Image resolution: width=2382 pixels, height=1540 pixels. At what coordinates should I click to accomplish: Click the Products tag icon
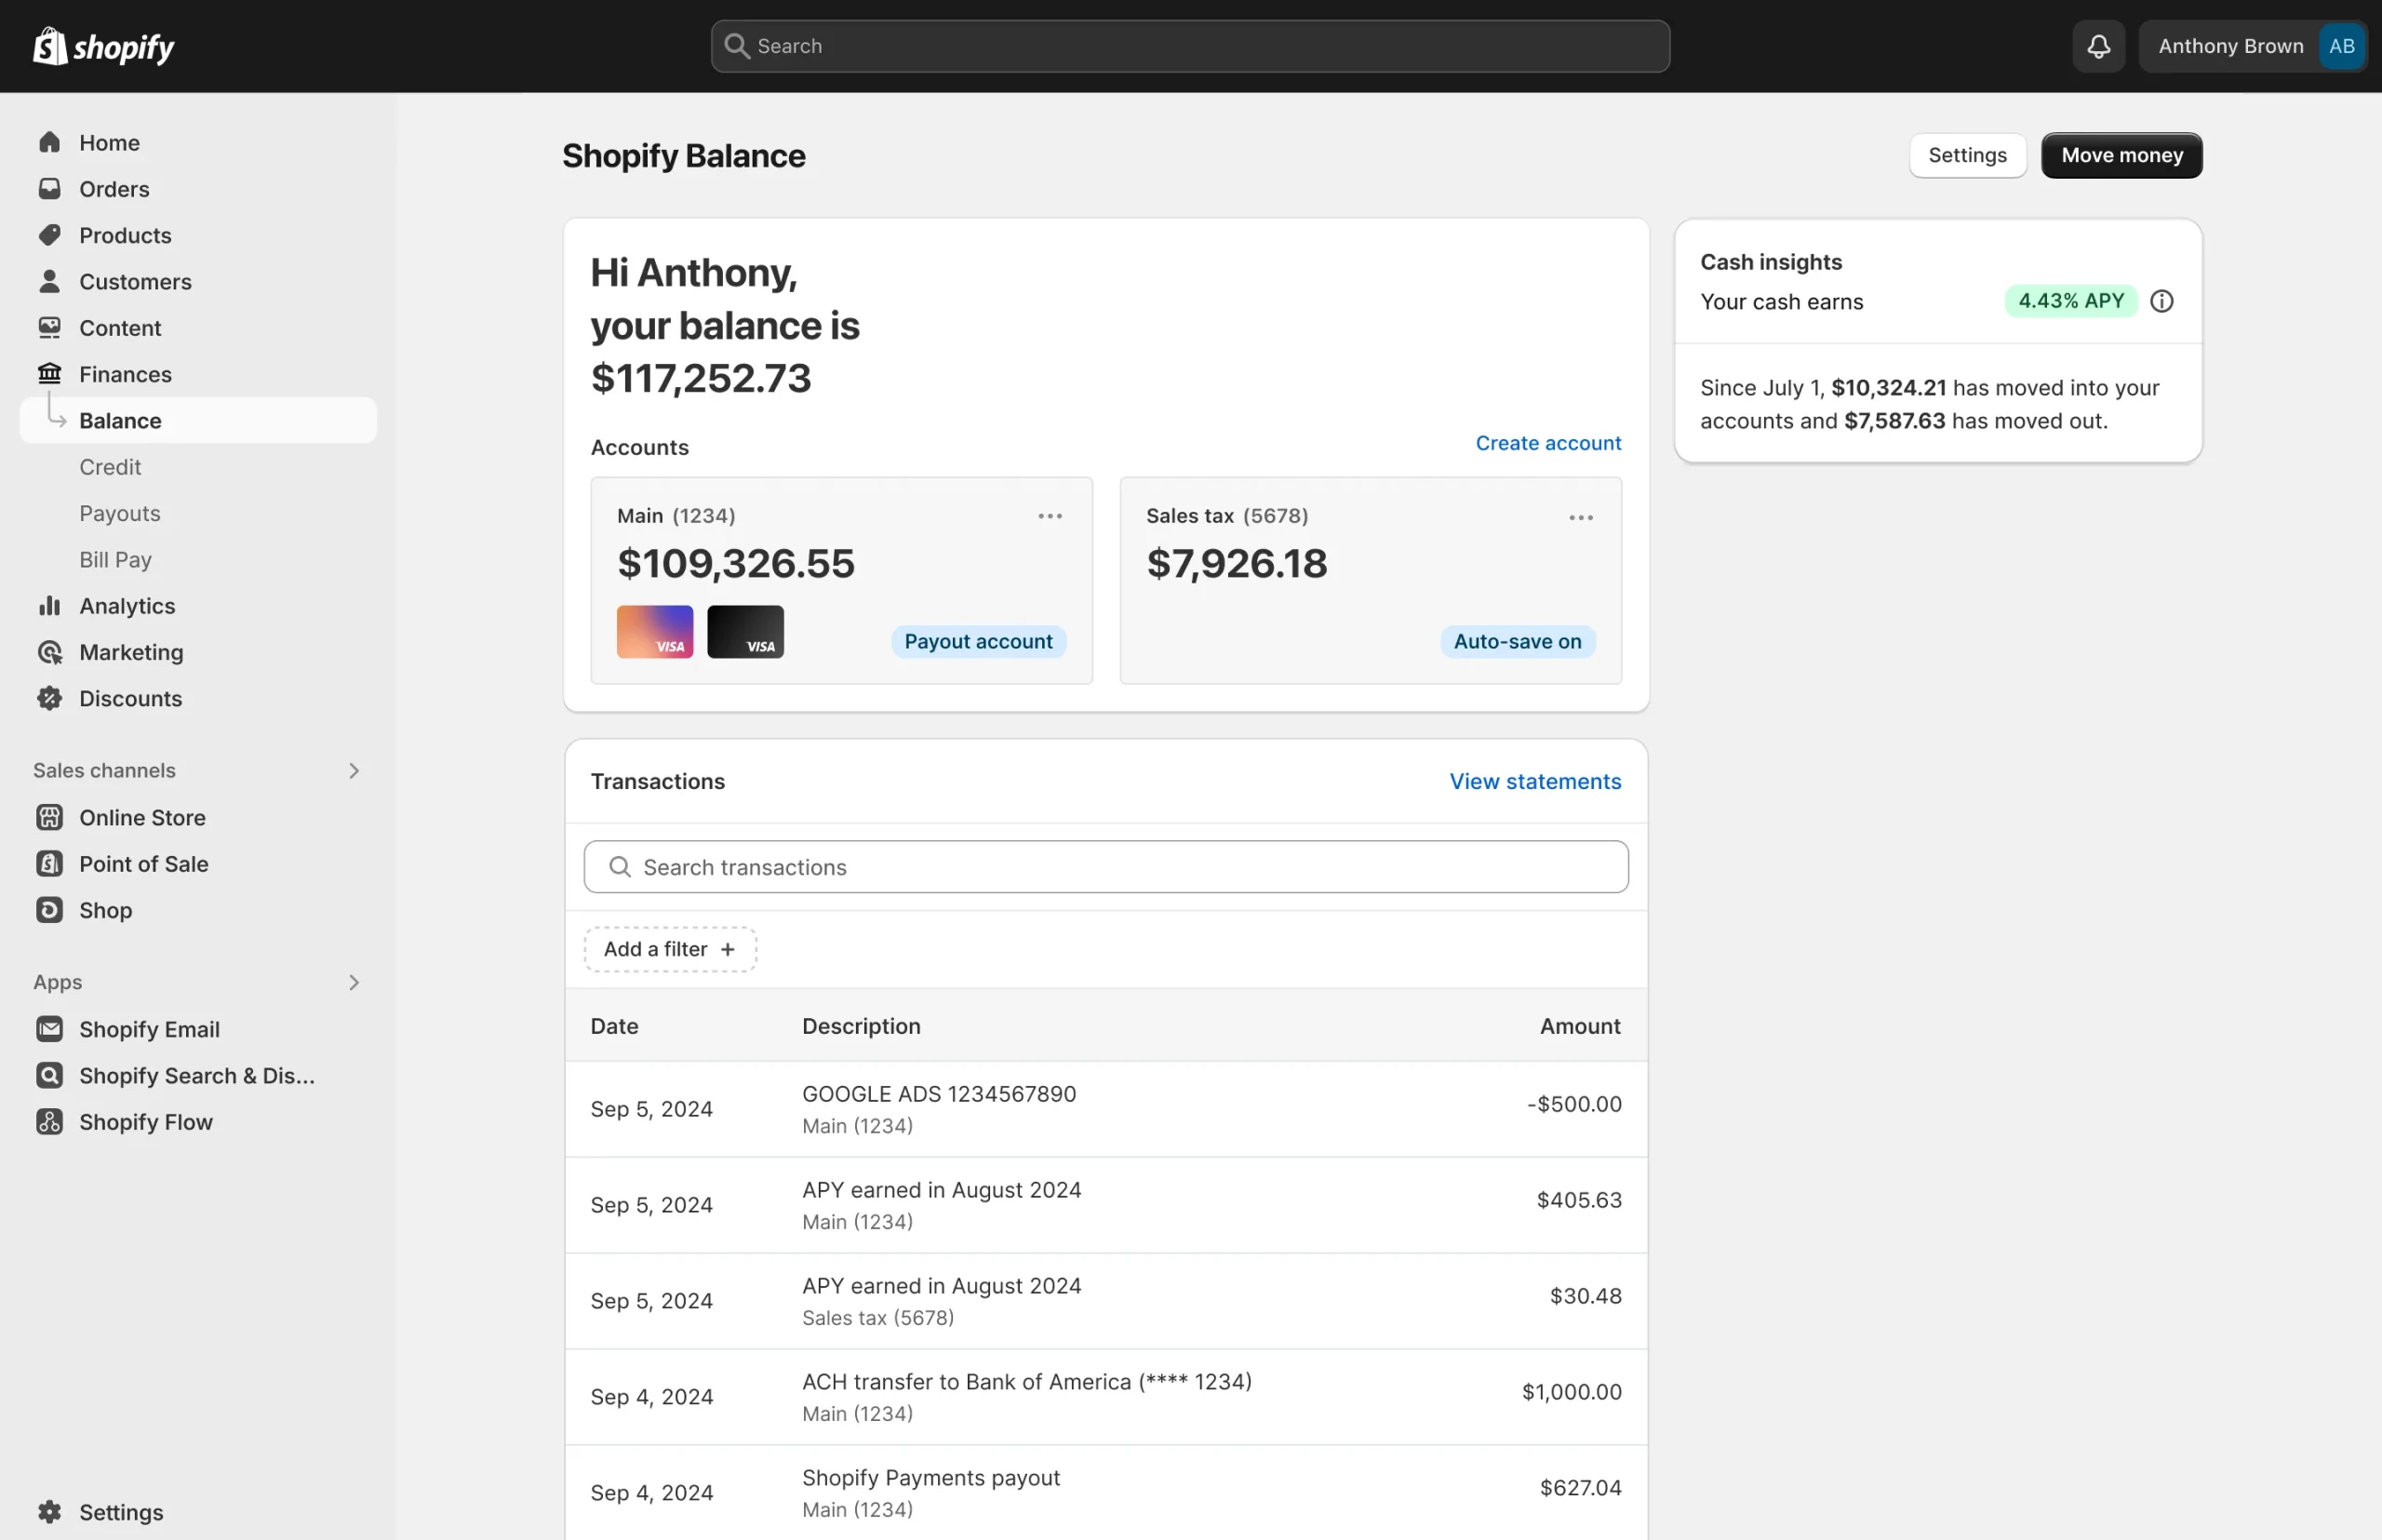[49, 235]
